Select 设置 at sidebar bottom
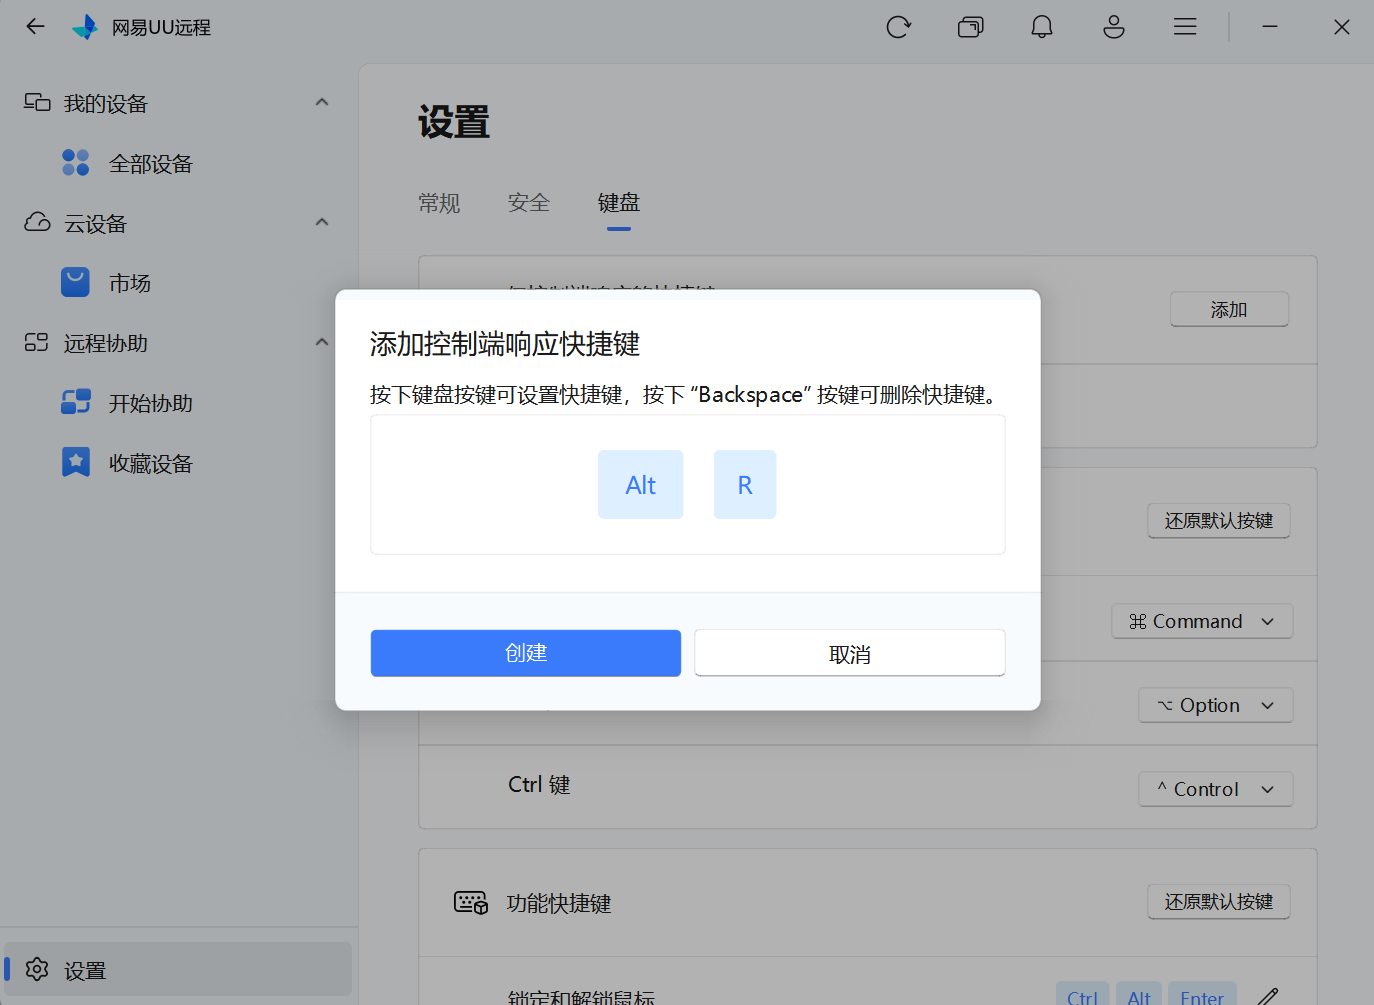Viewport: 1374px width, 1005px height. point(180,969)
